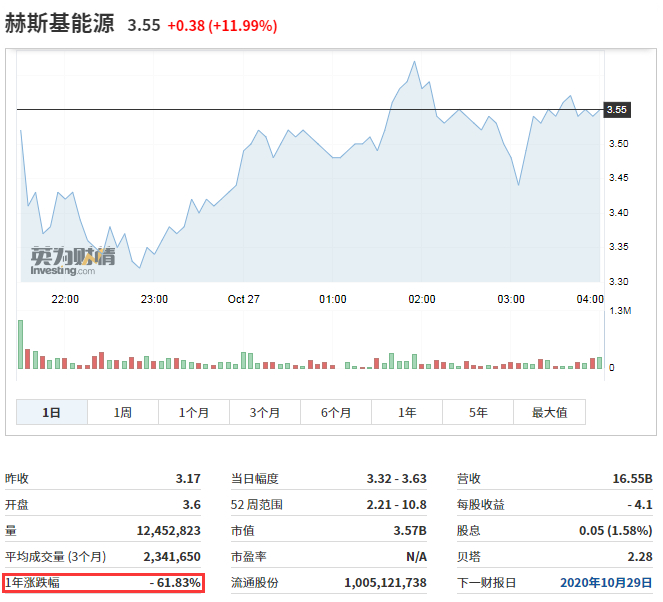The image size is (663, 602).
Task: View the 最大值 full history tab
Action: point(549,412)
